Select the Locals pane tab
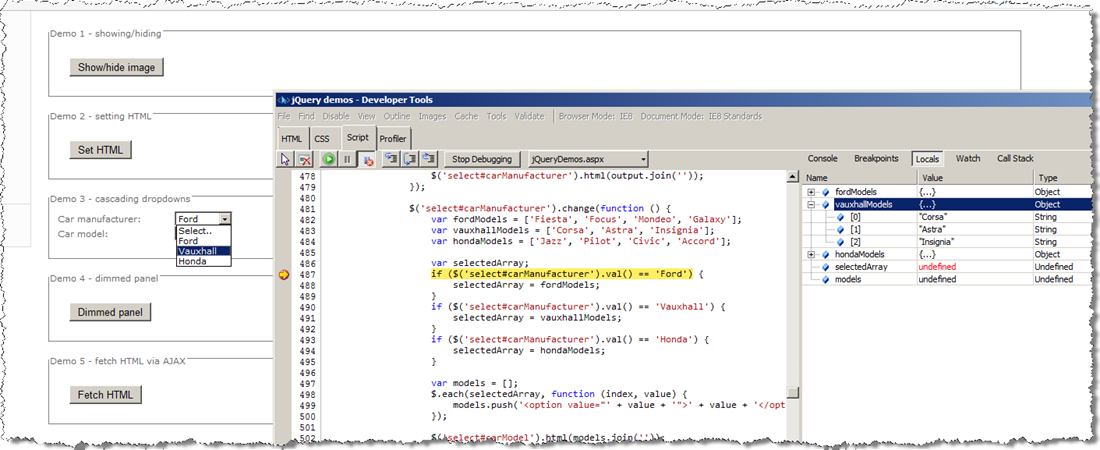The width and height of the screenshot is (1100, 450). (927, 159)
